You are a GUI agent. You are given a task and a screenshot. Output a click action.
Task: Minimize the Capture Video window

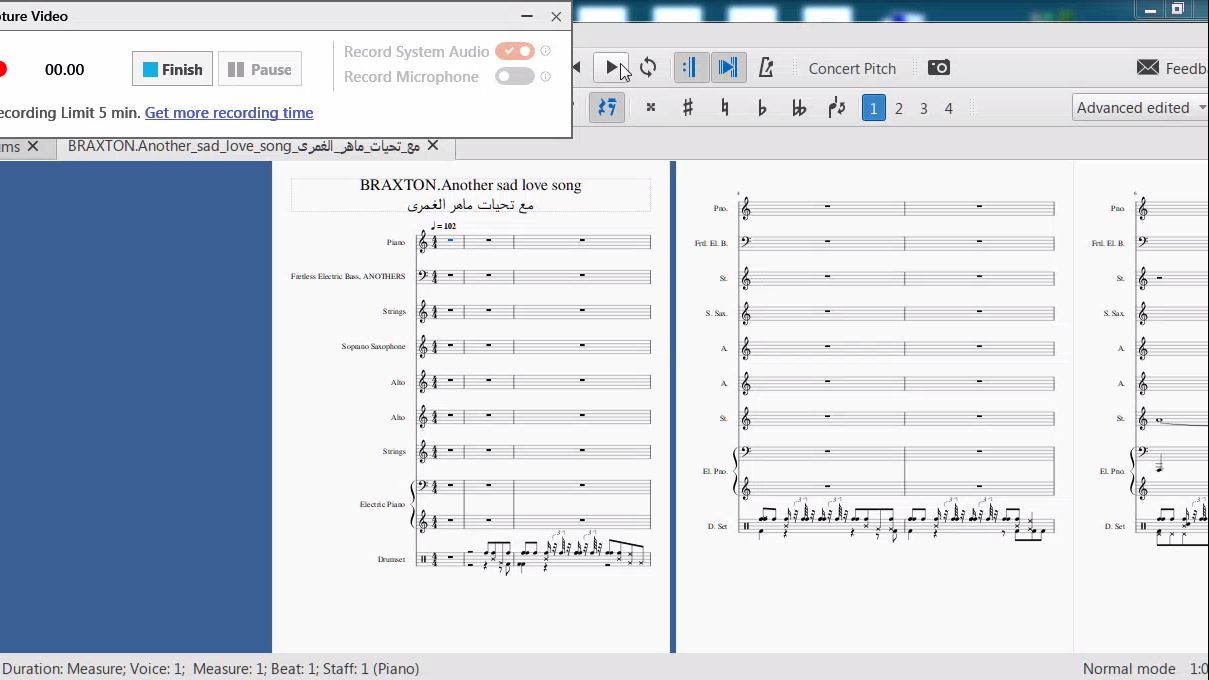527,16
